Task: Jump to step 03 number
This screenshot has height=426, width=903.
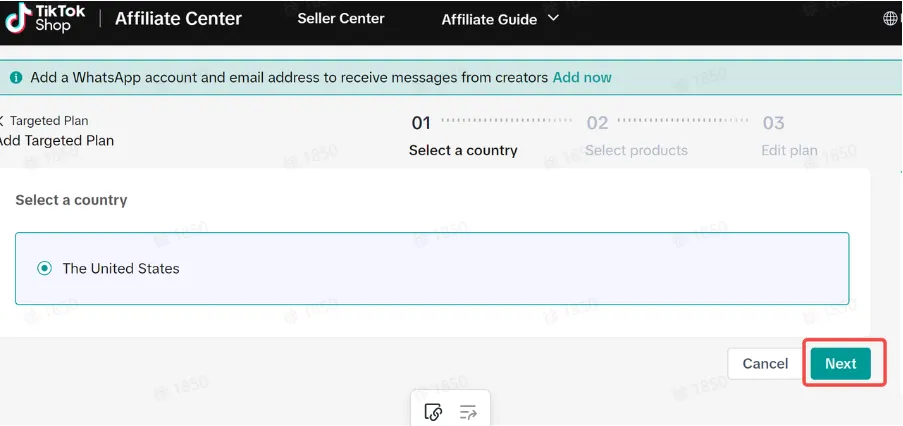Action: pos(773,123)
